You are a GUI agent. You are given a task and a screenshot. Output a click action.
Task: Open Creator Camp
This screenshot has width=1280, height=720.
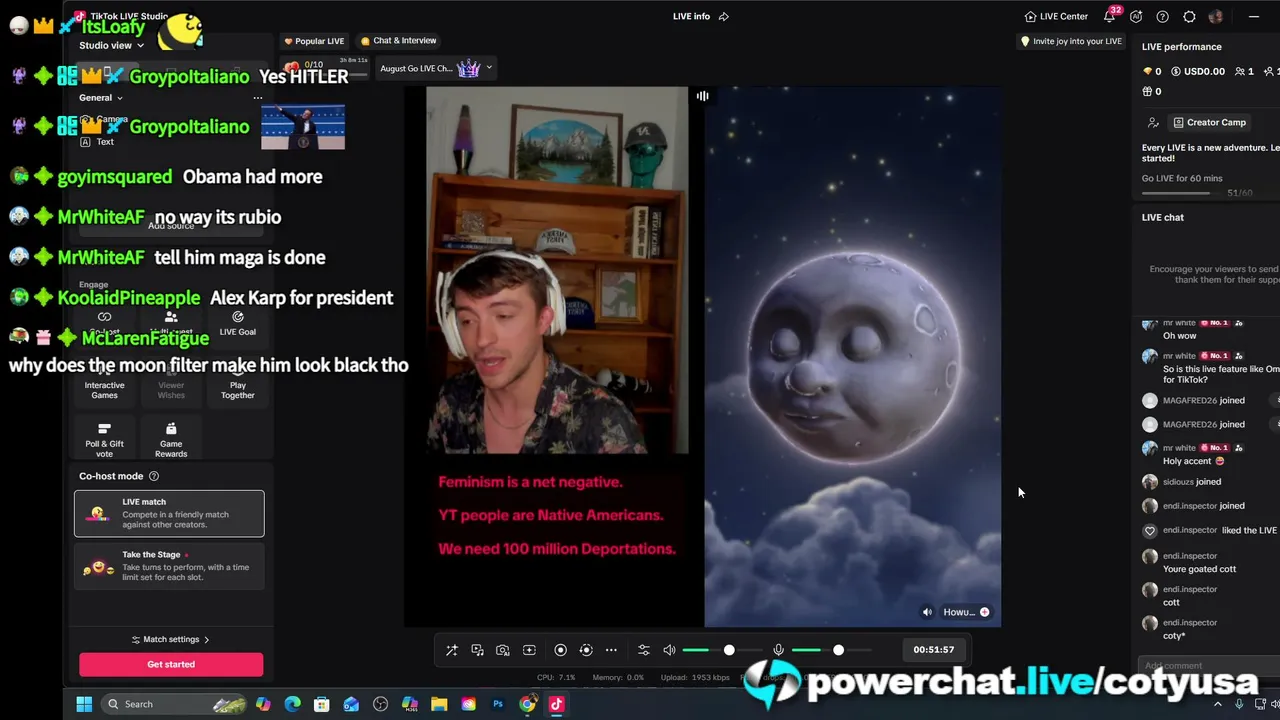point(1209,122)
